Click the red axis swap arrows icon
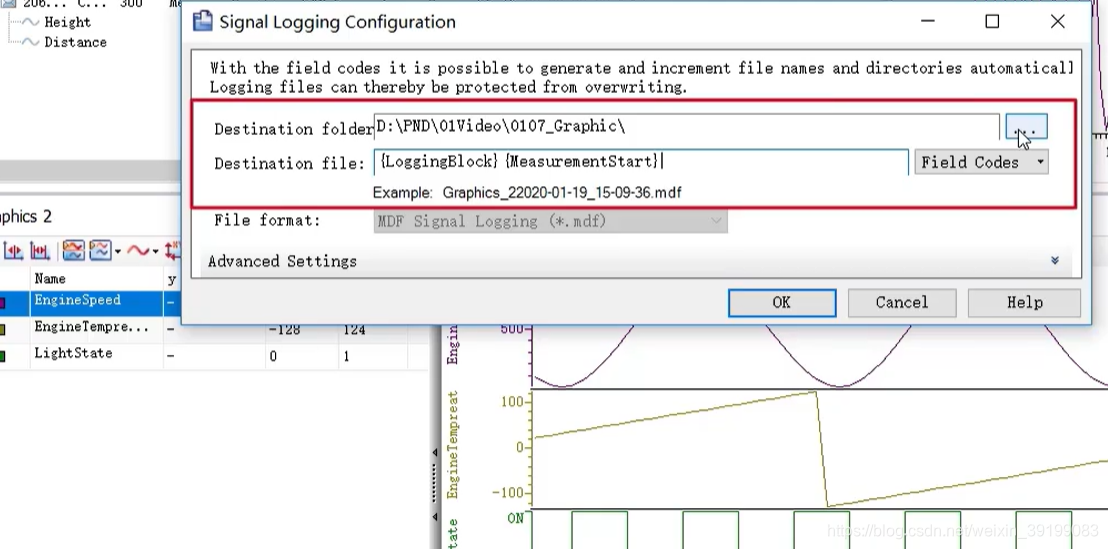Screen dimensions: 1108x549 pyautogui.click(x=172, y=250)
